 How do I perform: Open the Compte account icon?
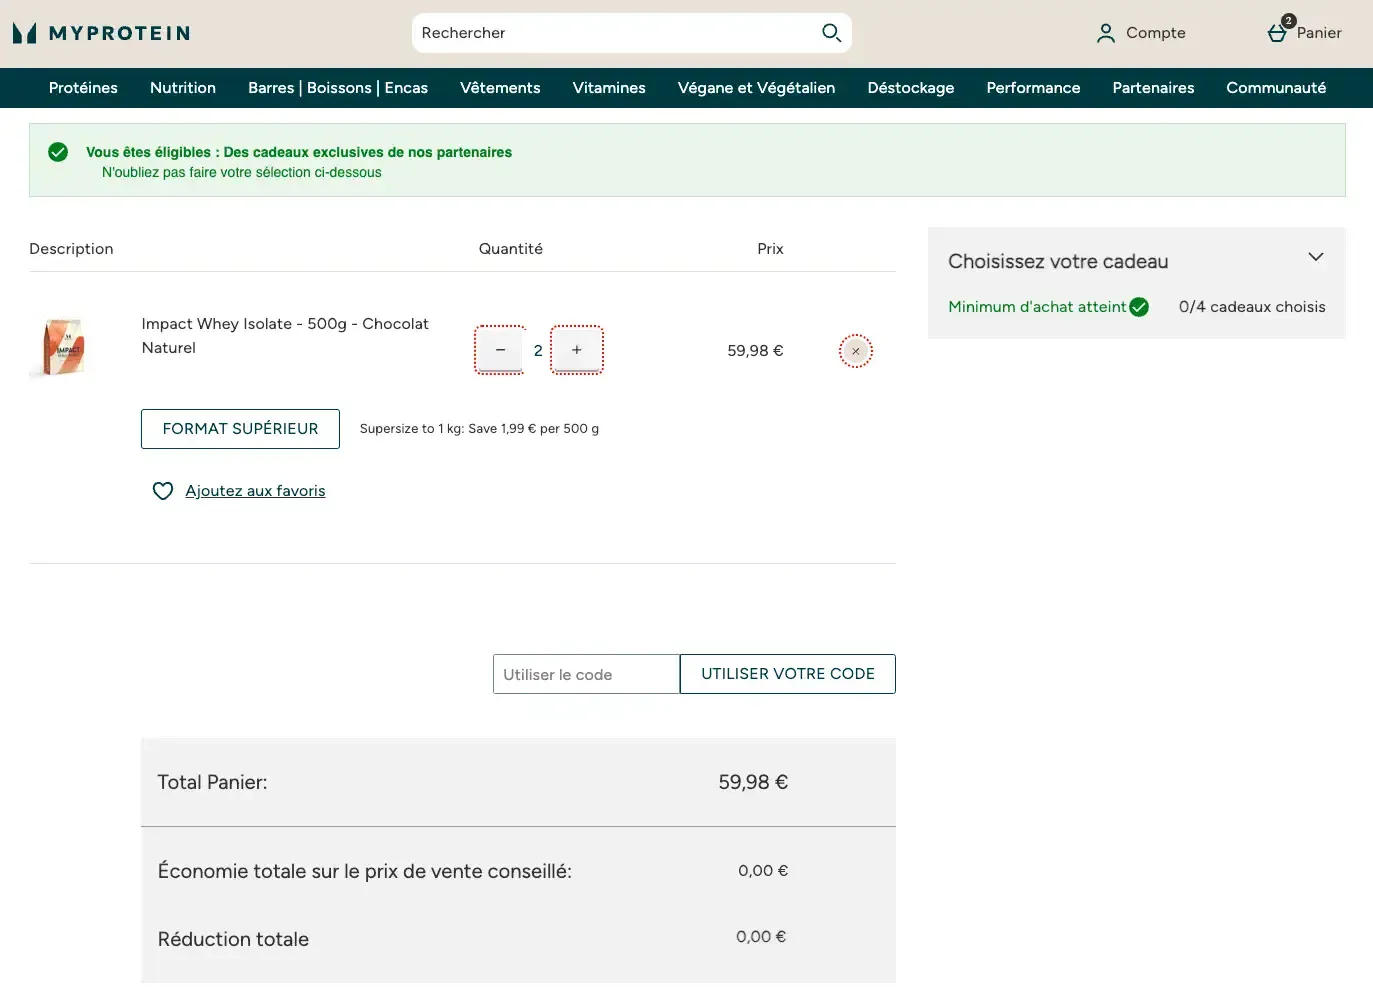(x=1105, y=33)
